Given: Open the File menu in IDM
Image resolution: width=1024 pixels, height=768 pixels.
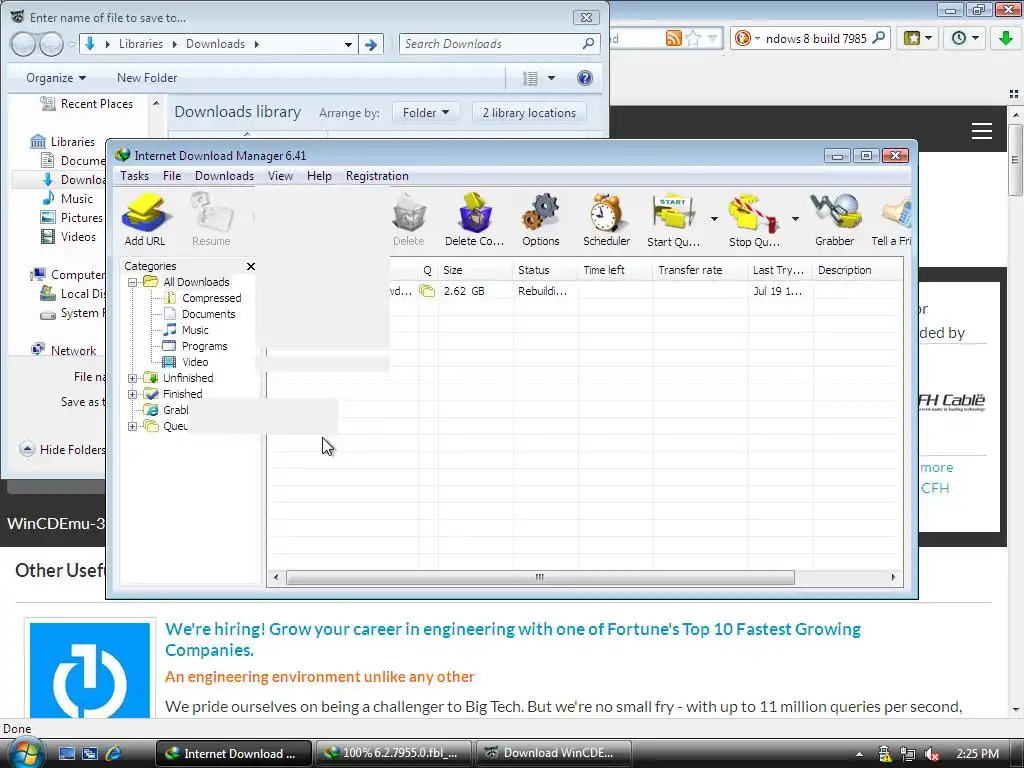Looking at the screenshot, I should coord(172,176).
